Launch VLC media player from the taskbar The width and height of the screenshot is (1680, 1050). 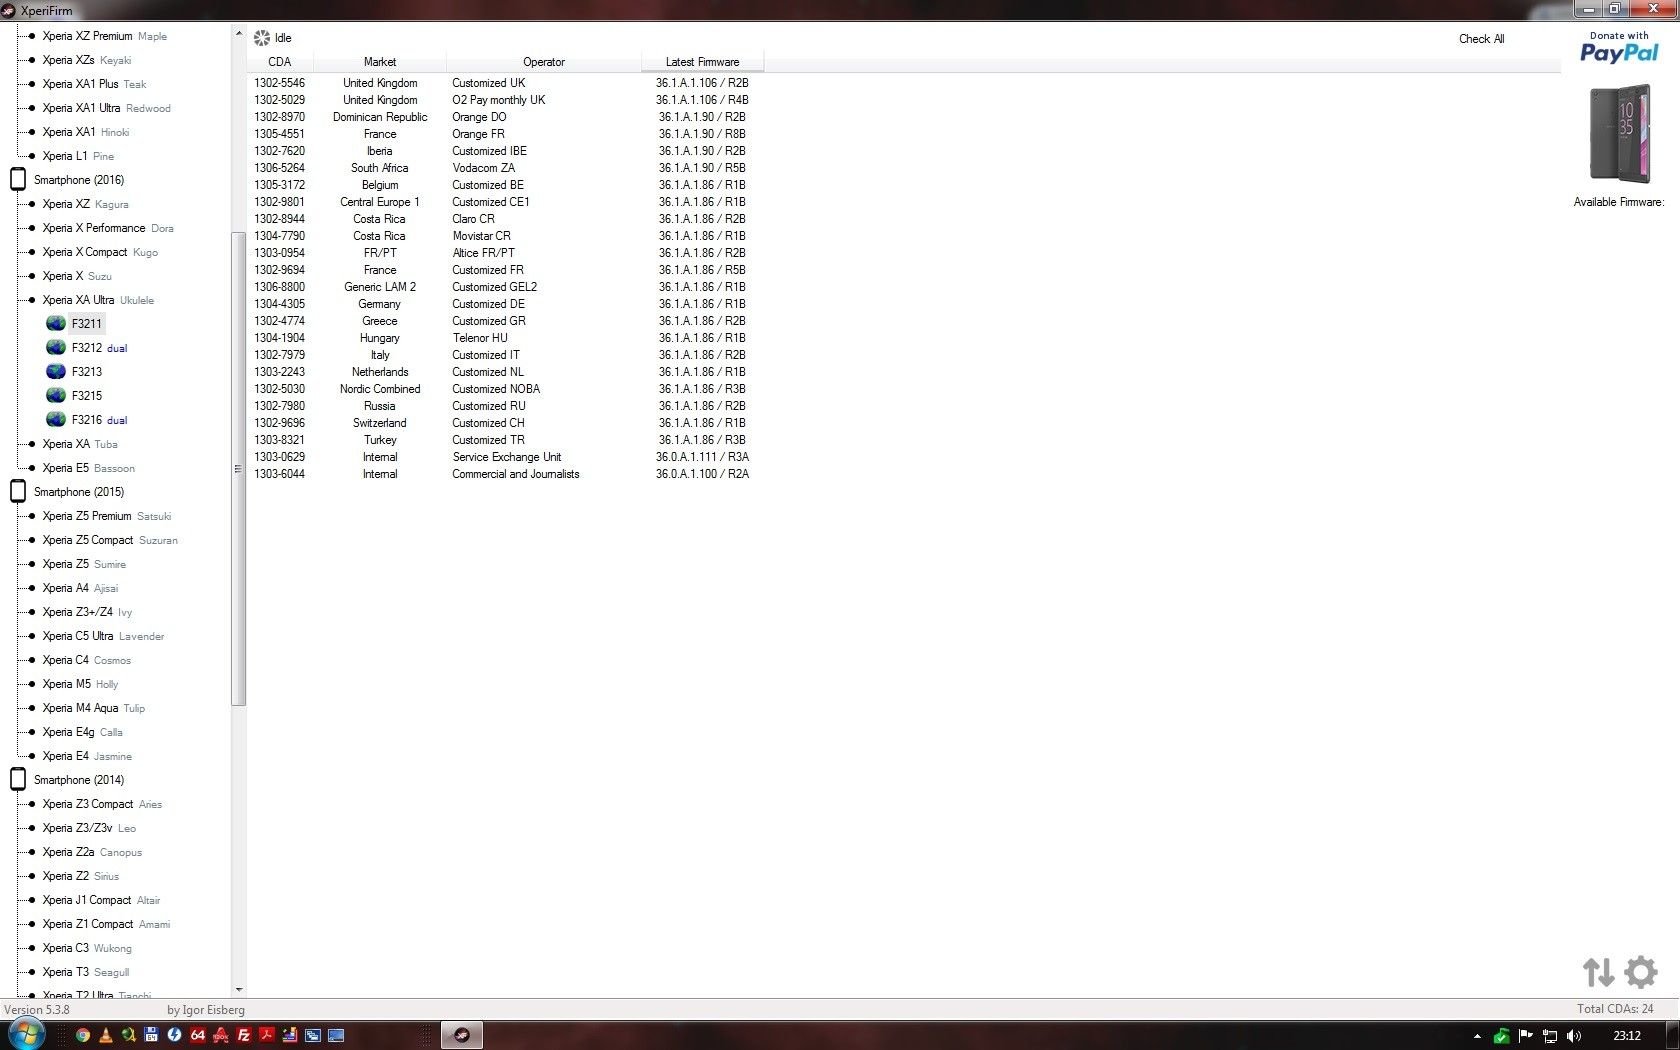coord(105,1035)
